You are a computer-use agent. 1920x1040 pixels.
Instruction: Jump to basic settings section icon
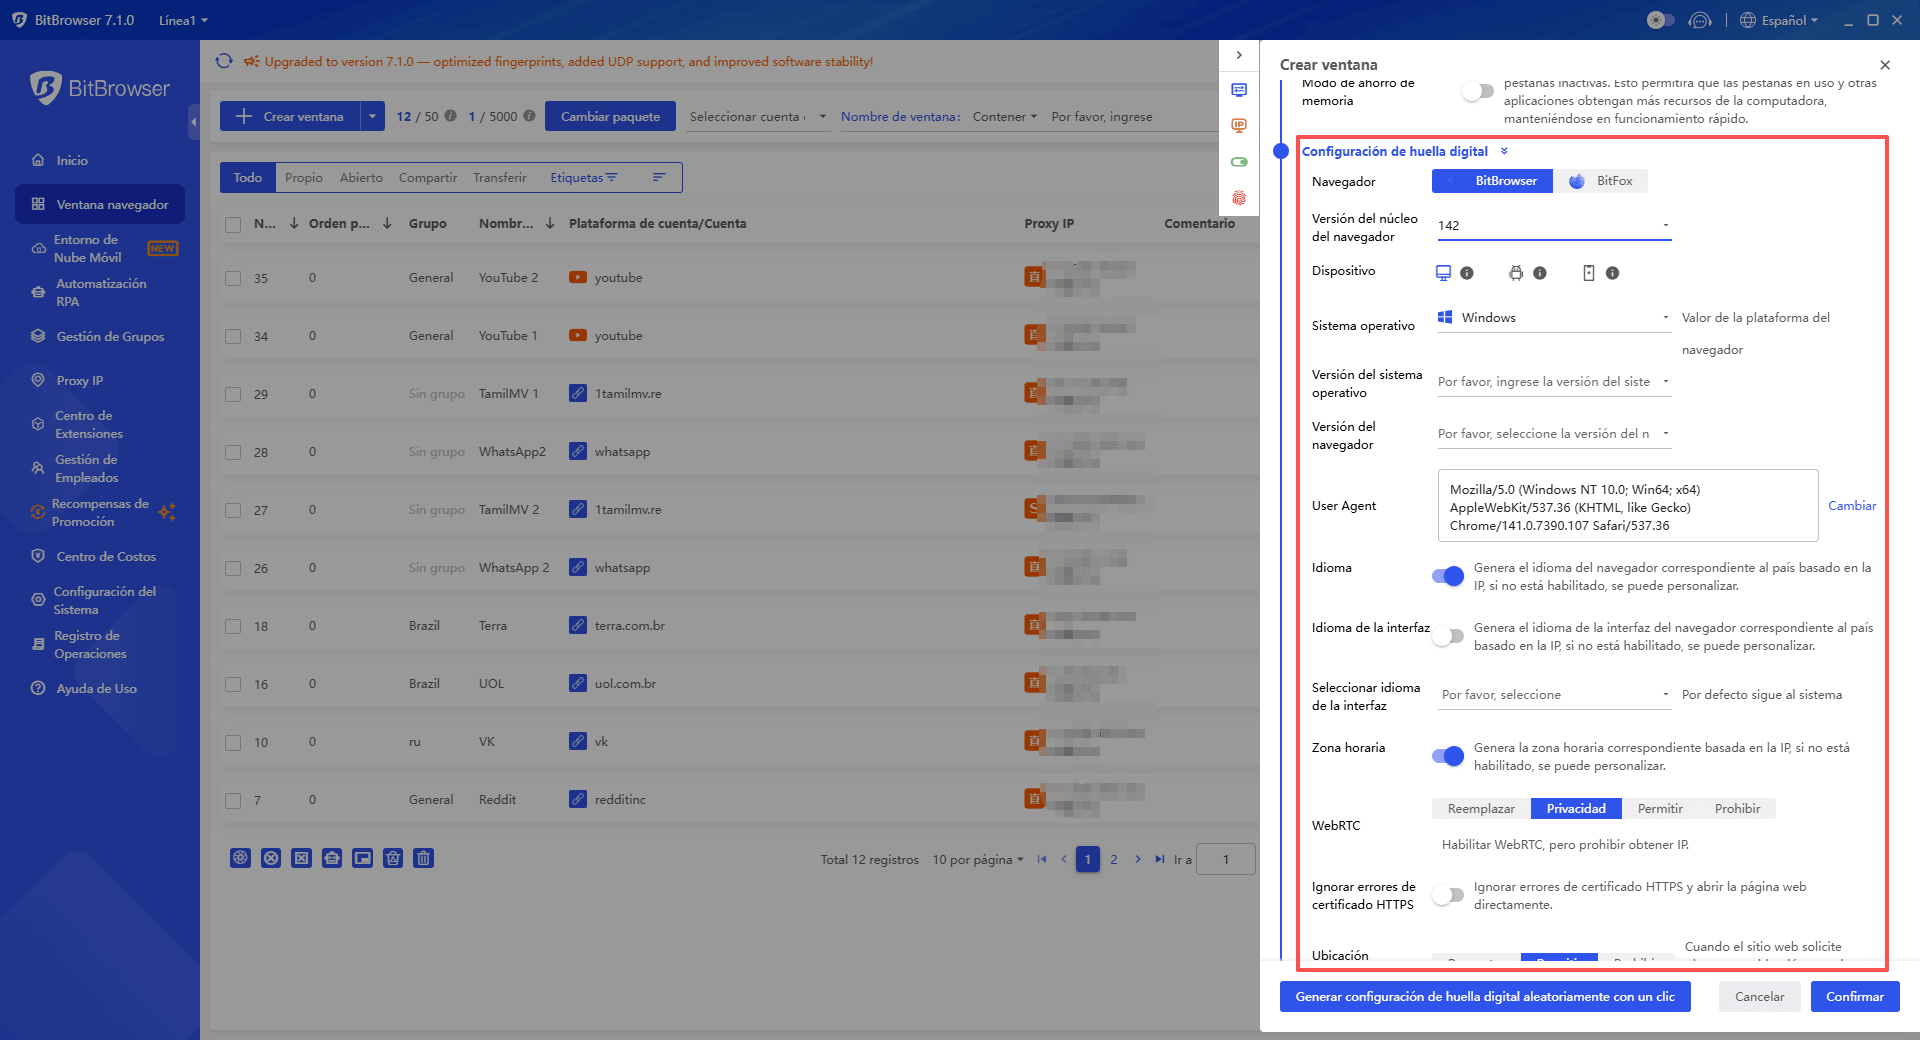point(1239,90)
